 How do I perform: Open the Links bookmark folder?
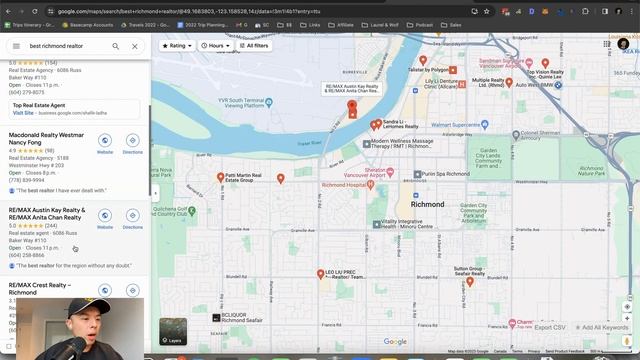310,25
